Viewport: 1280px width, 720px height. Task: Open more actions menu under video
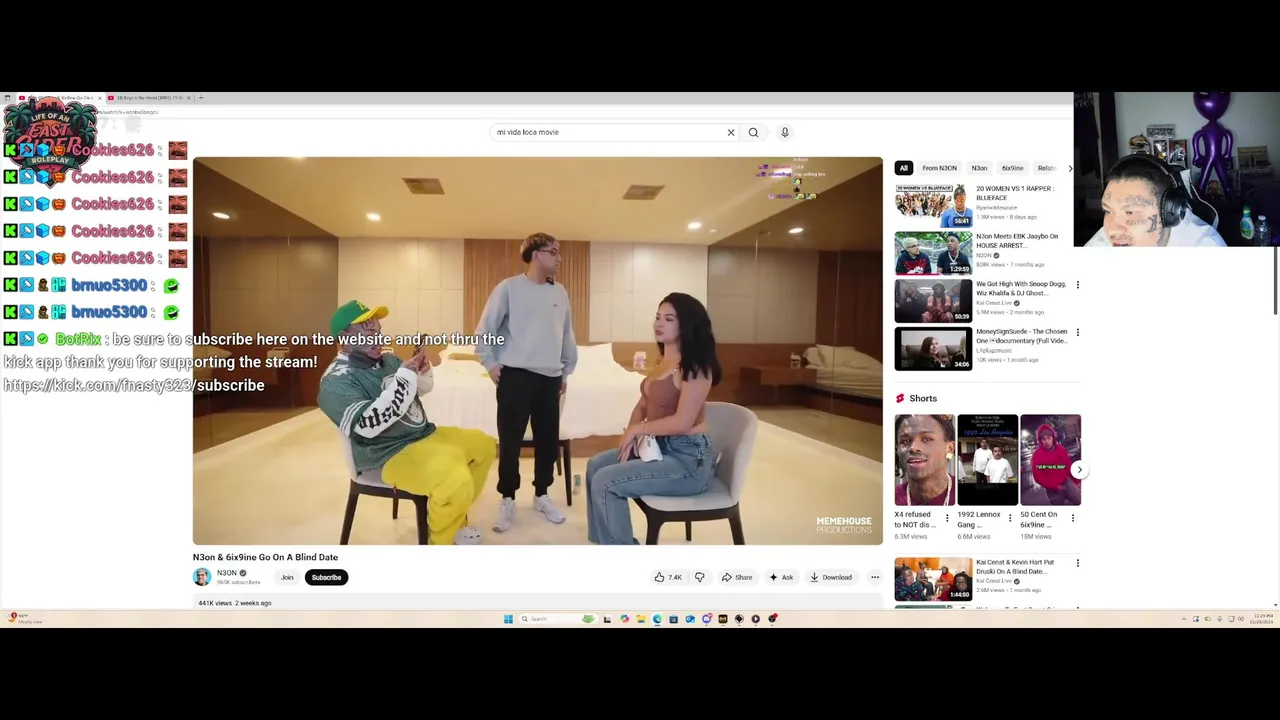875,577
